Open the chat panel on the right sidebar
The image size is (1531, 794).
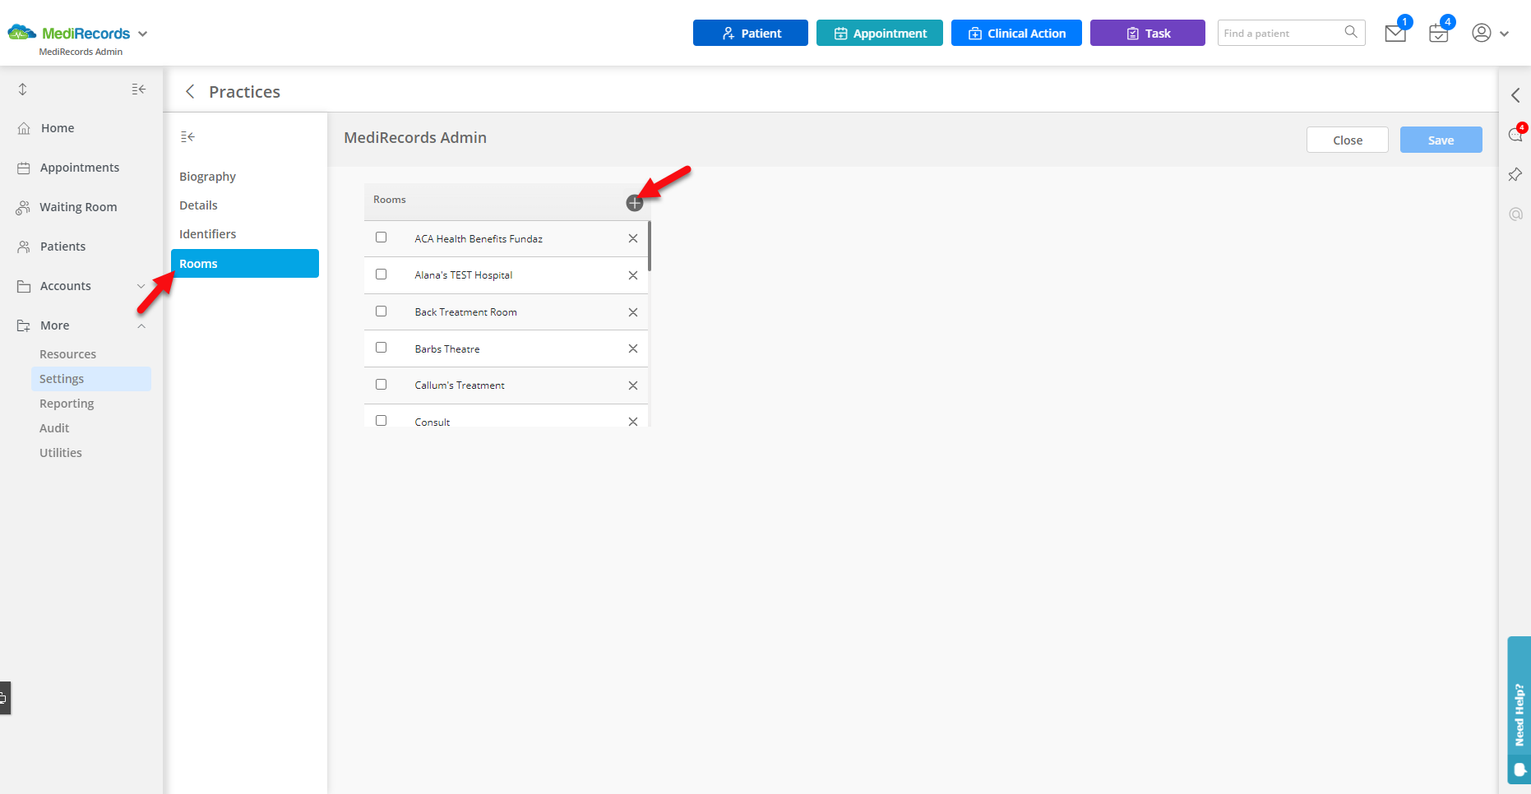point(1515,133)
